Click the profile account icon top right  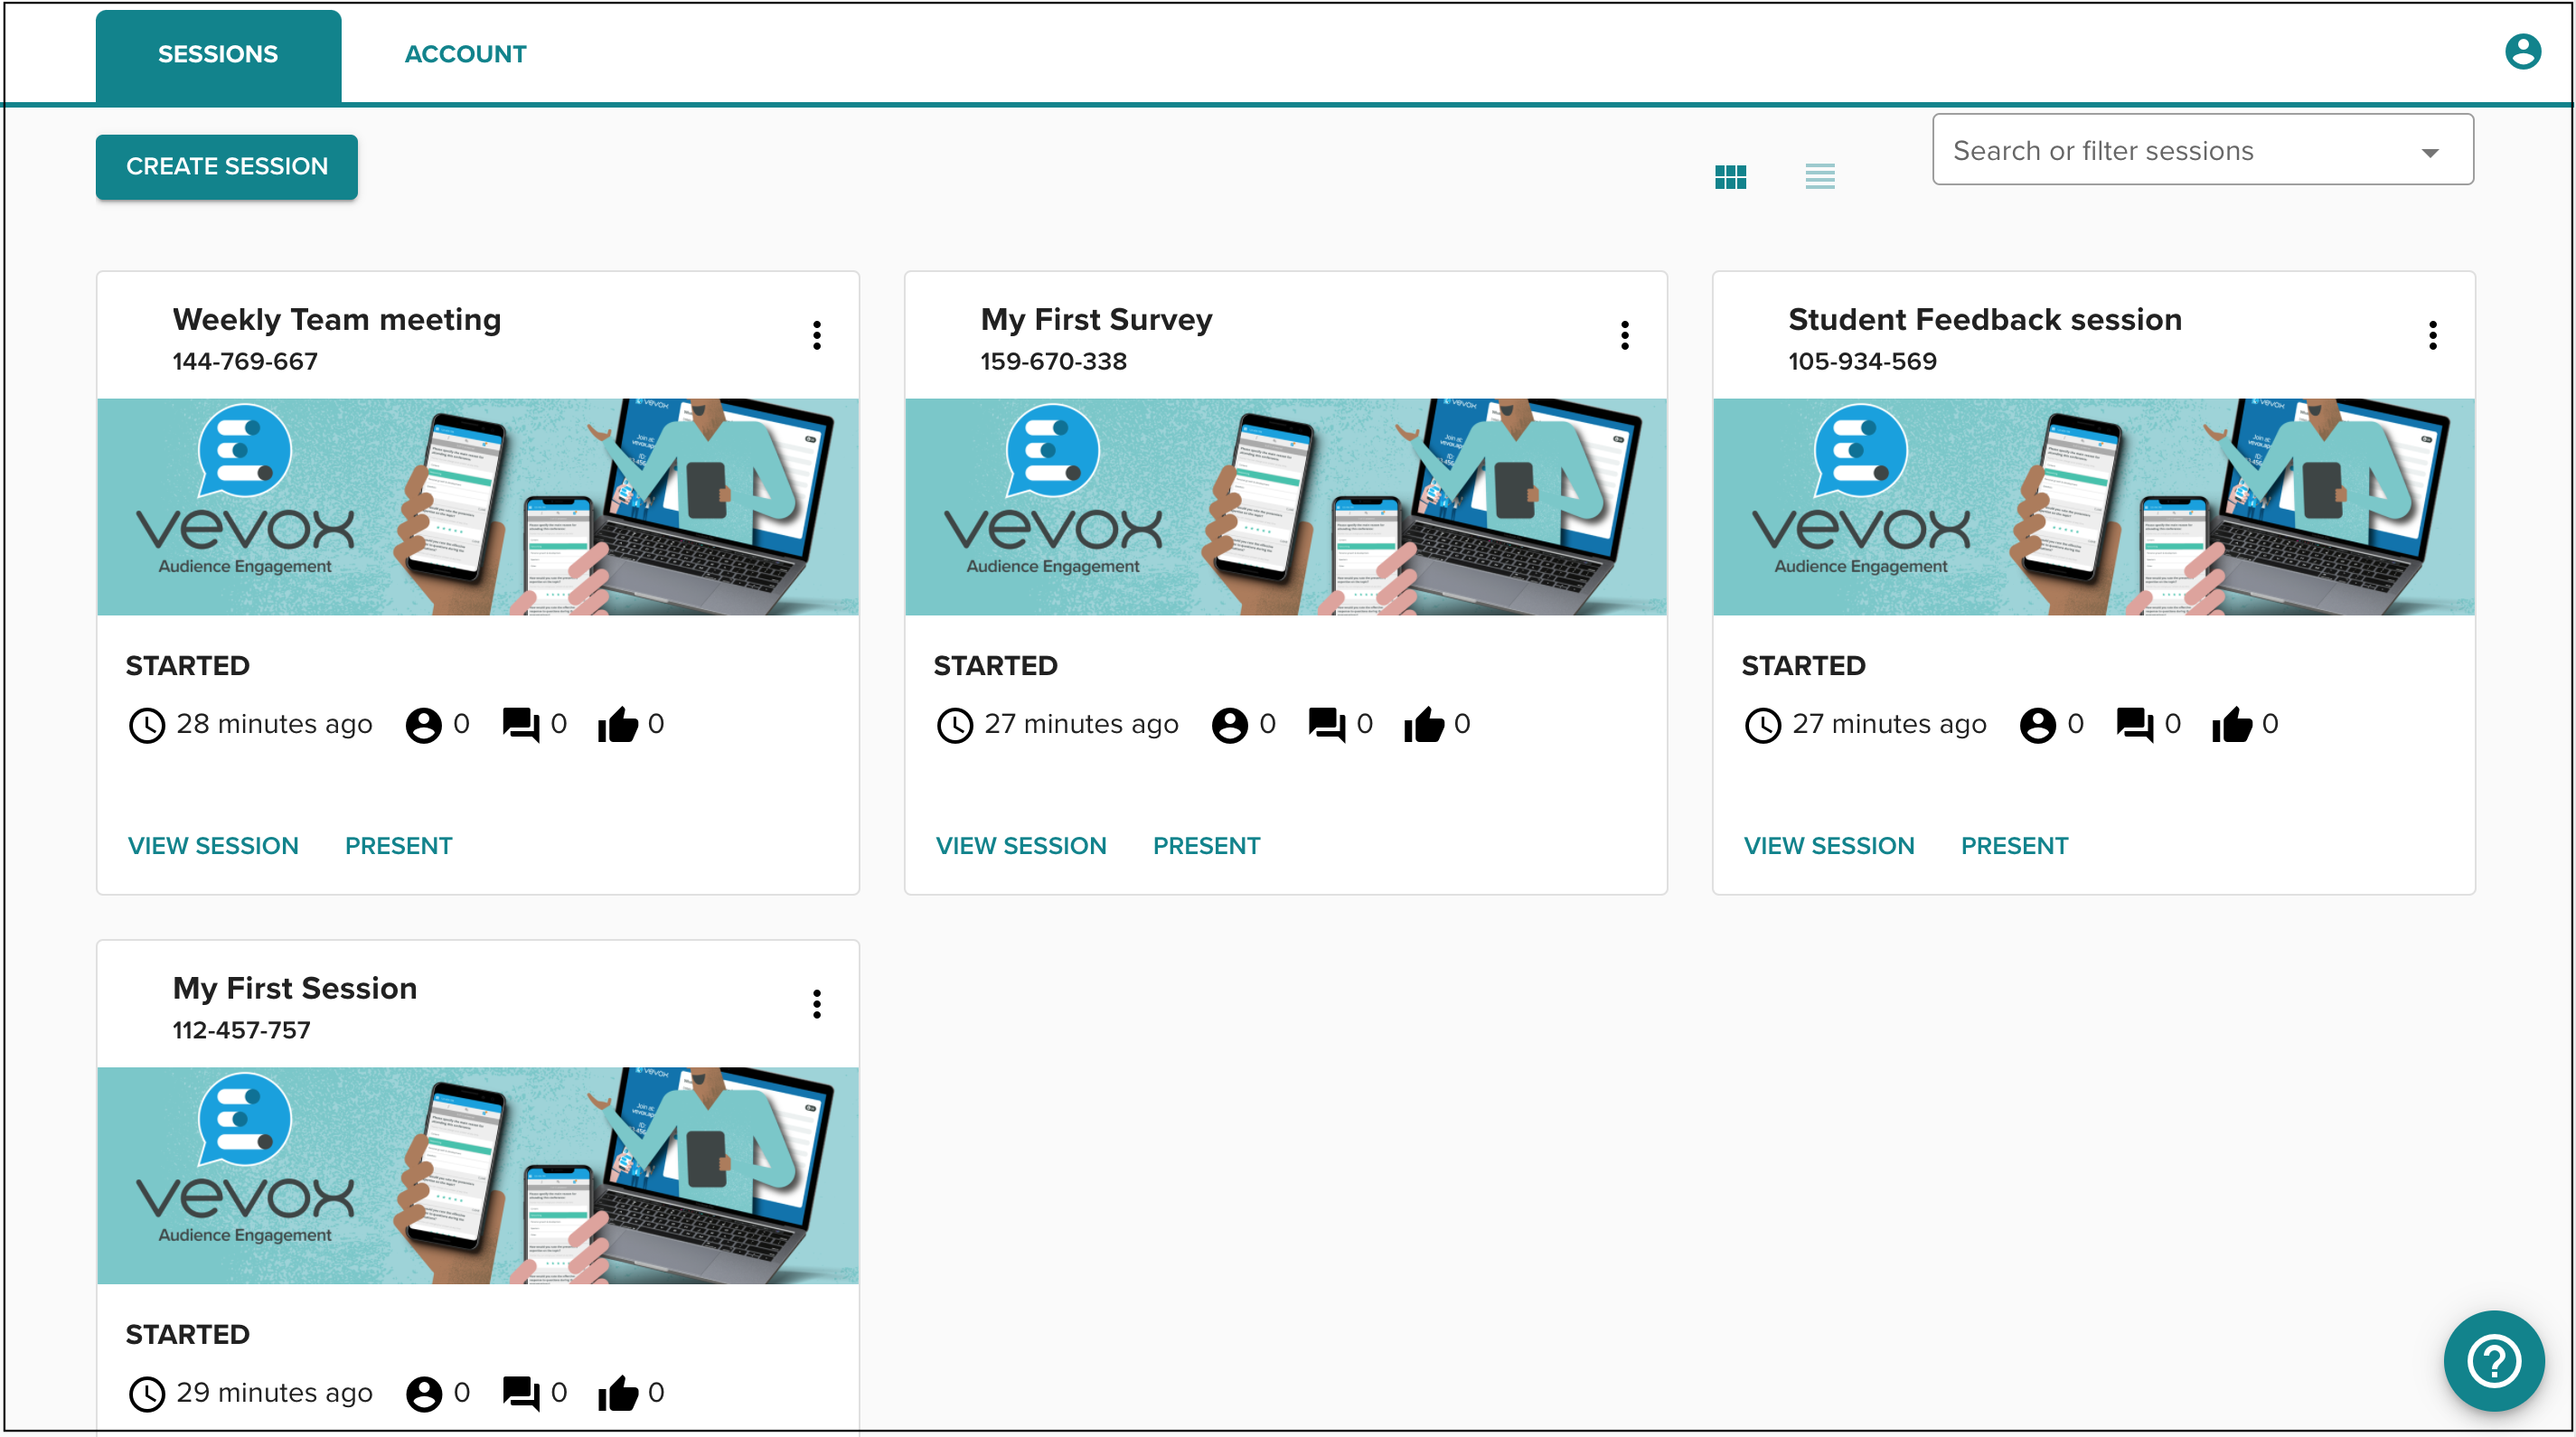pos(2522,51)
